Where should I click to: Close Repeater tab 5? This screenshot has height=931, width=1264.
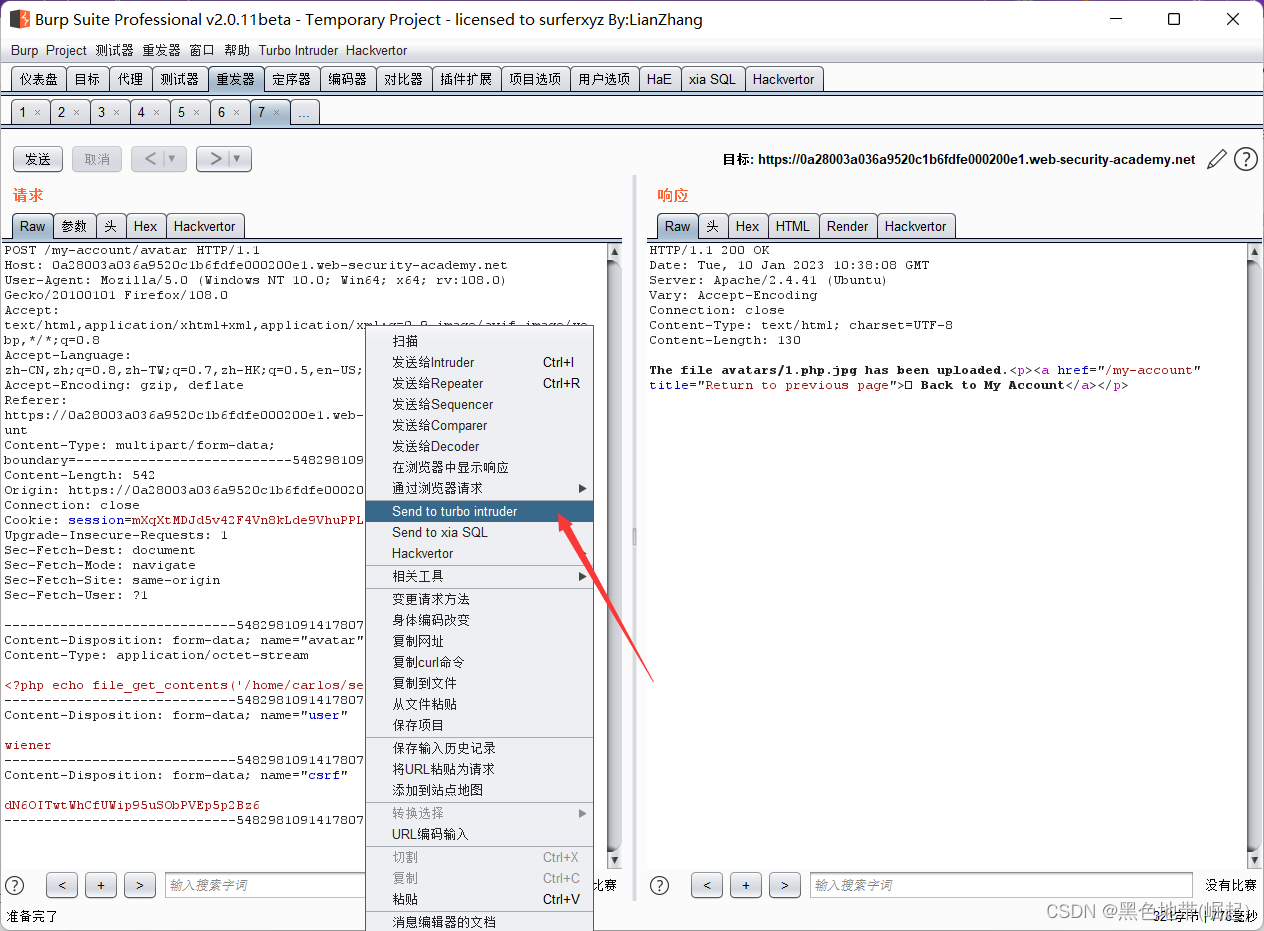[197, 113]
